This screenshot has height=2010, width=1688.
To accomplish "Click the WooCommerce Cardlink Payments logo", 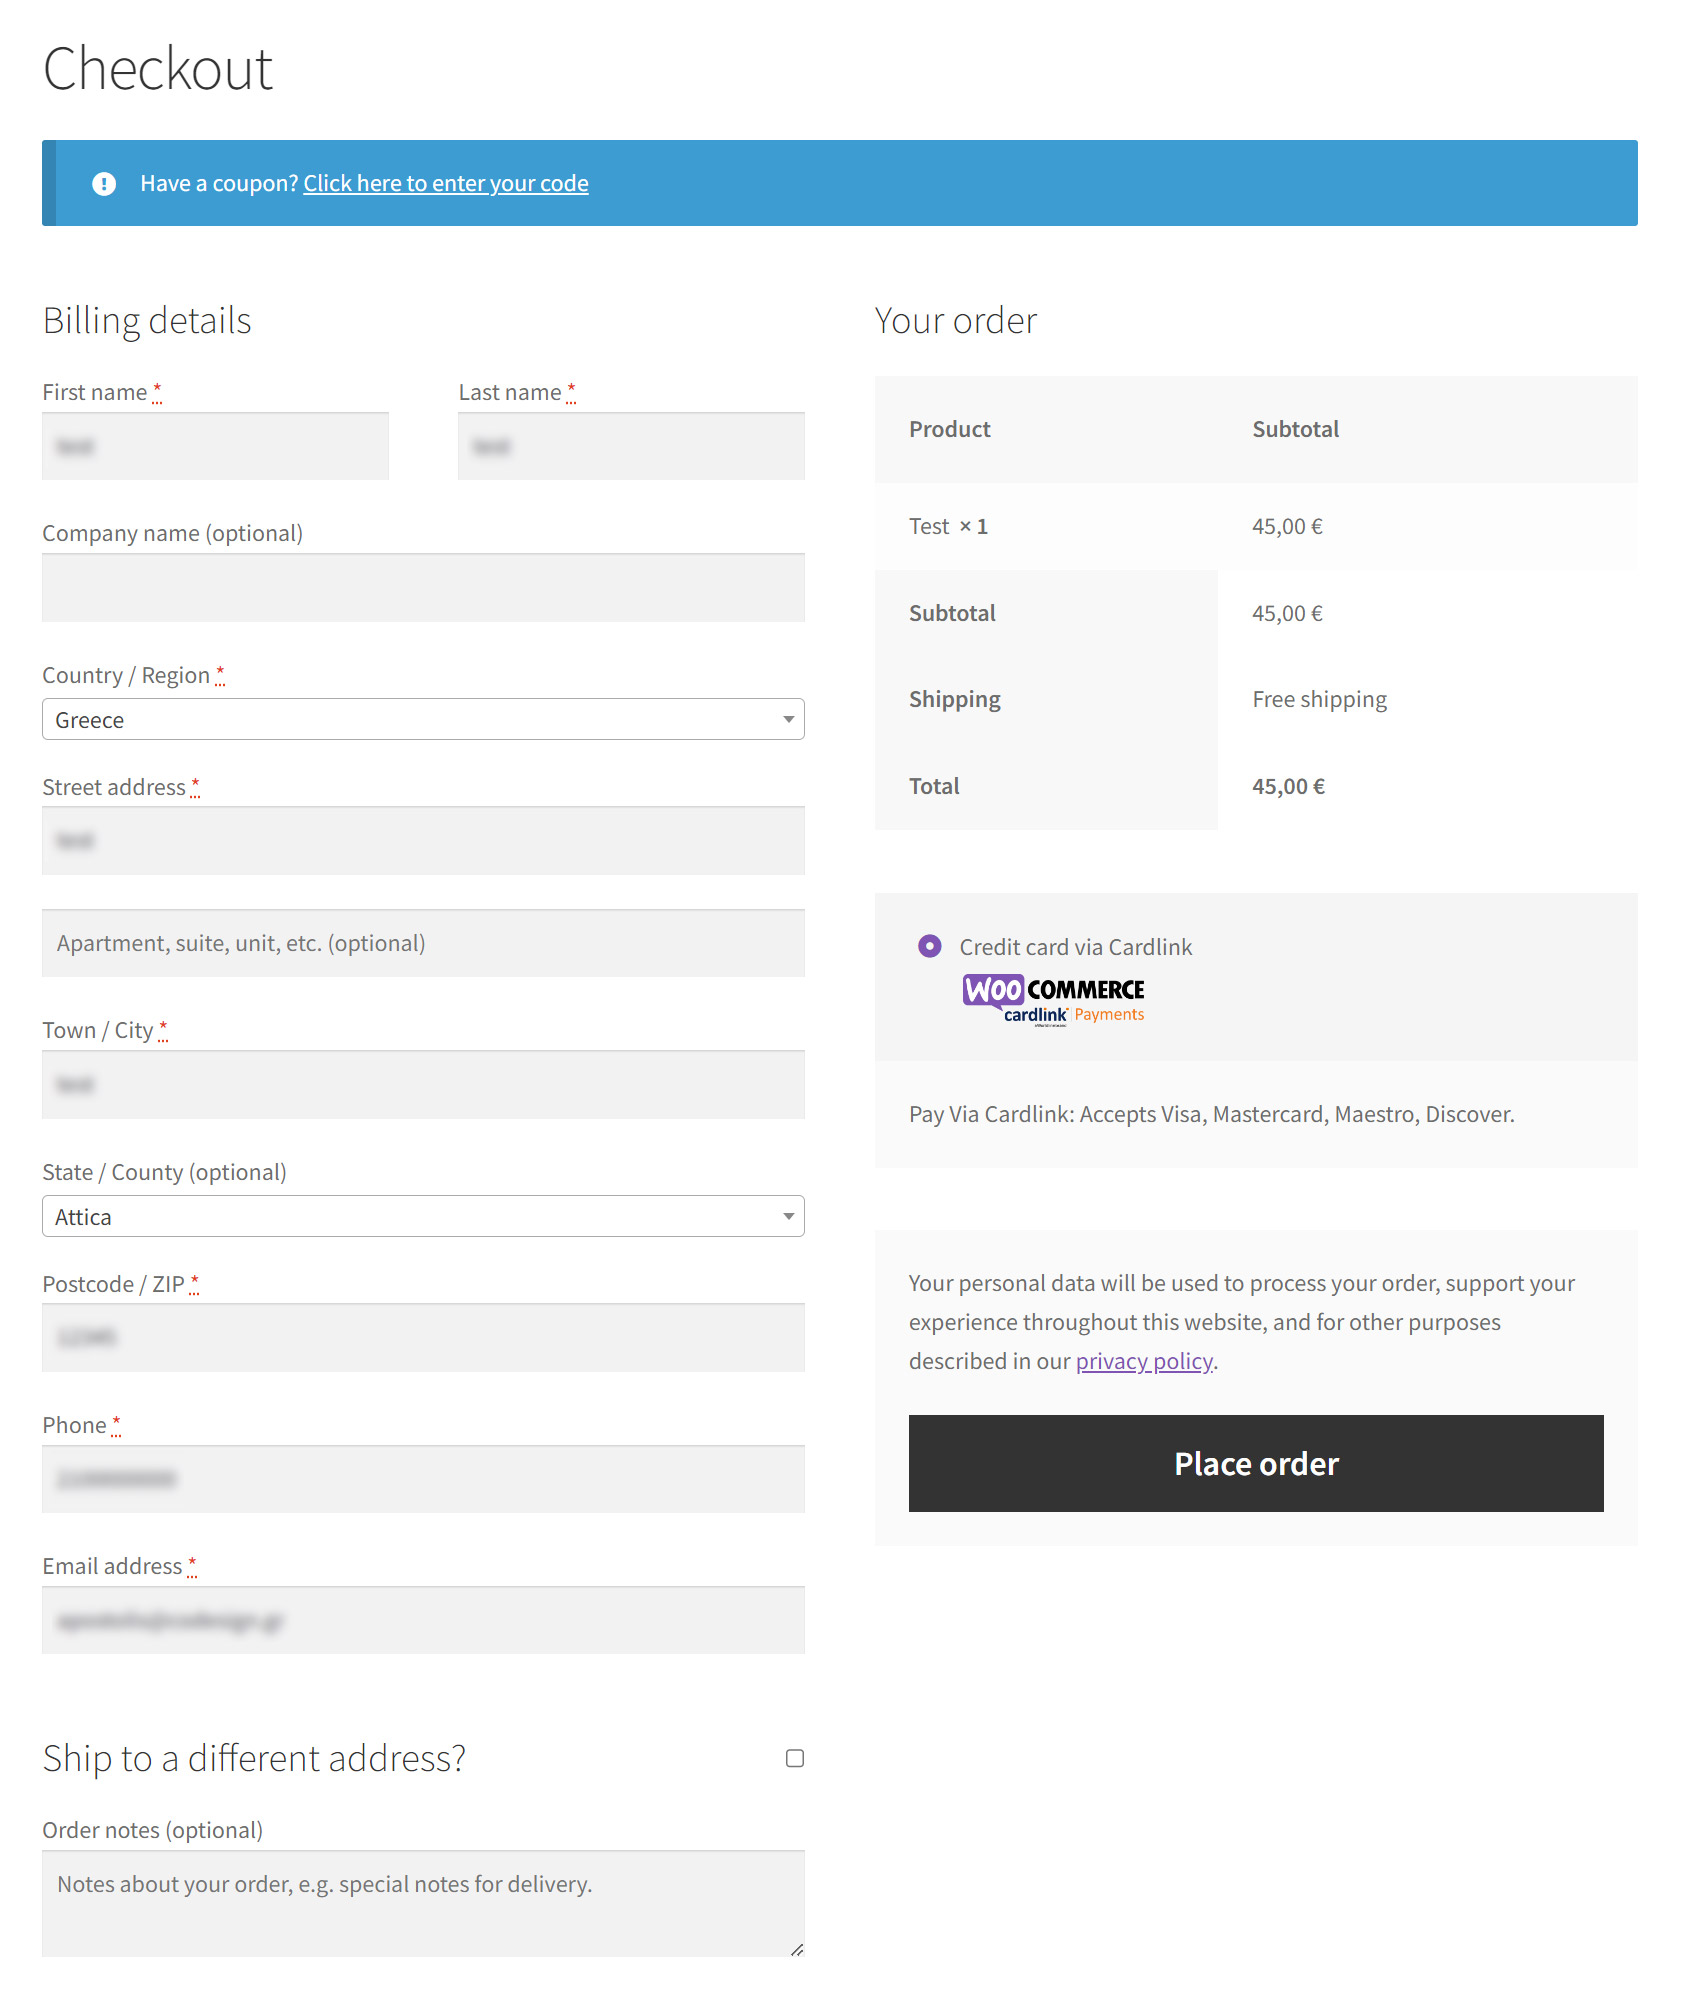I will [x=1053, y=1000].
